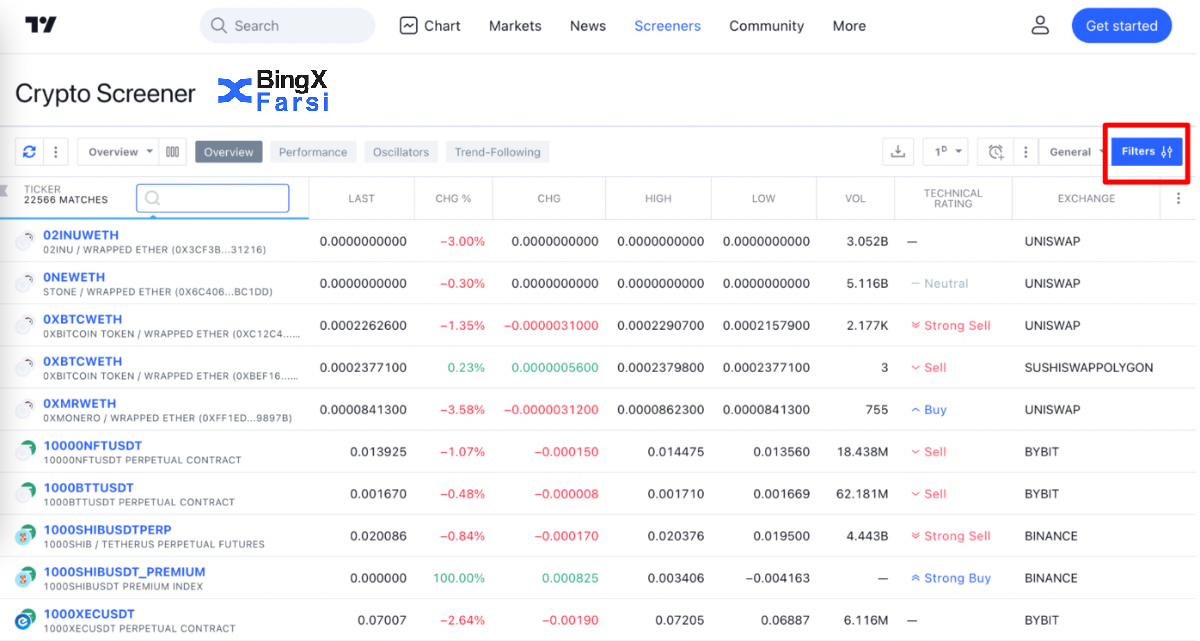This screenshot has height=641, width=1200.
Task: Click the TradingView logo
Action: point(41,26)
